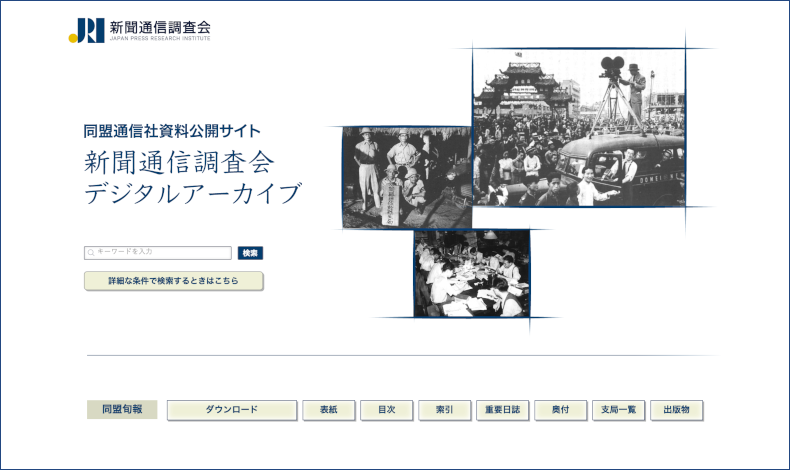Screen dimensions: 790x470
Task: Click the 新聞通信調査会 text beside the logo
Action: coord(160,26)
